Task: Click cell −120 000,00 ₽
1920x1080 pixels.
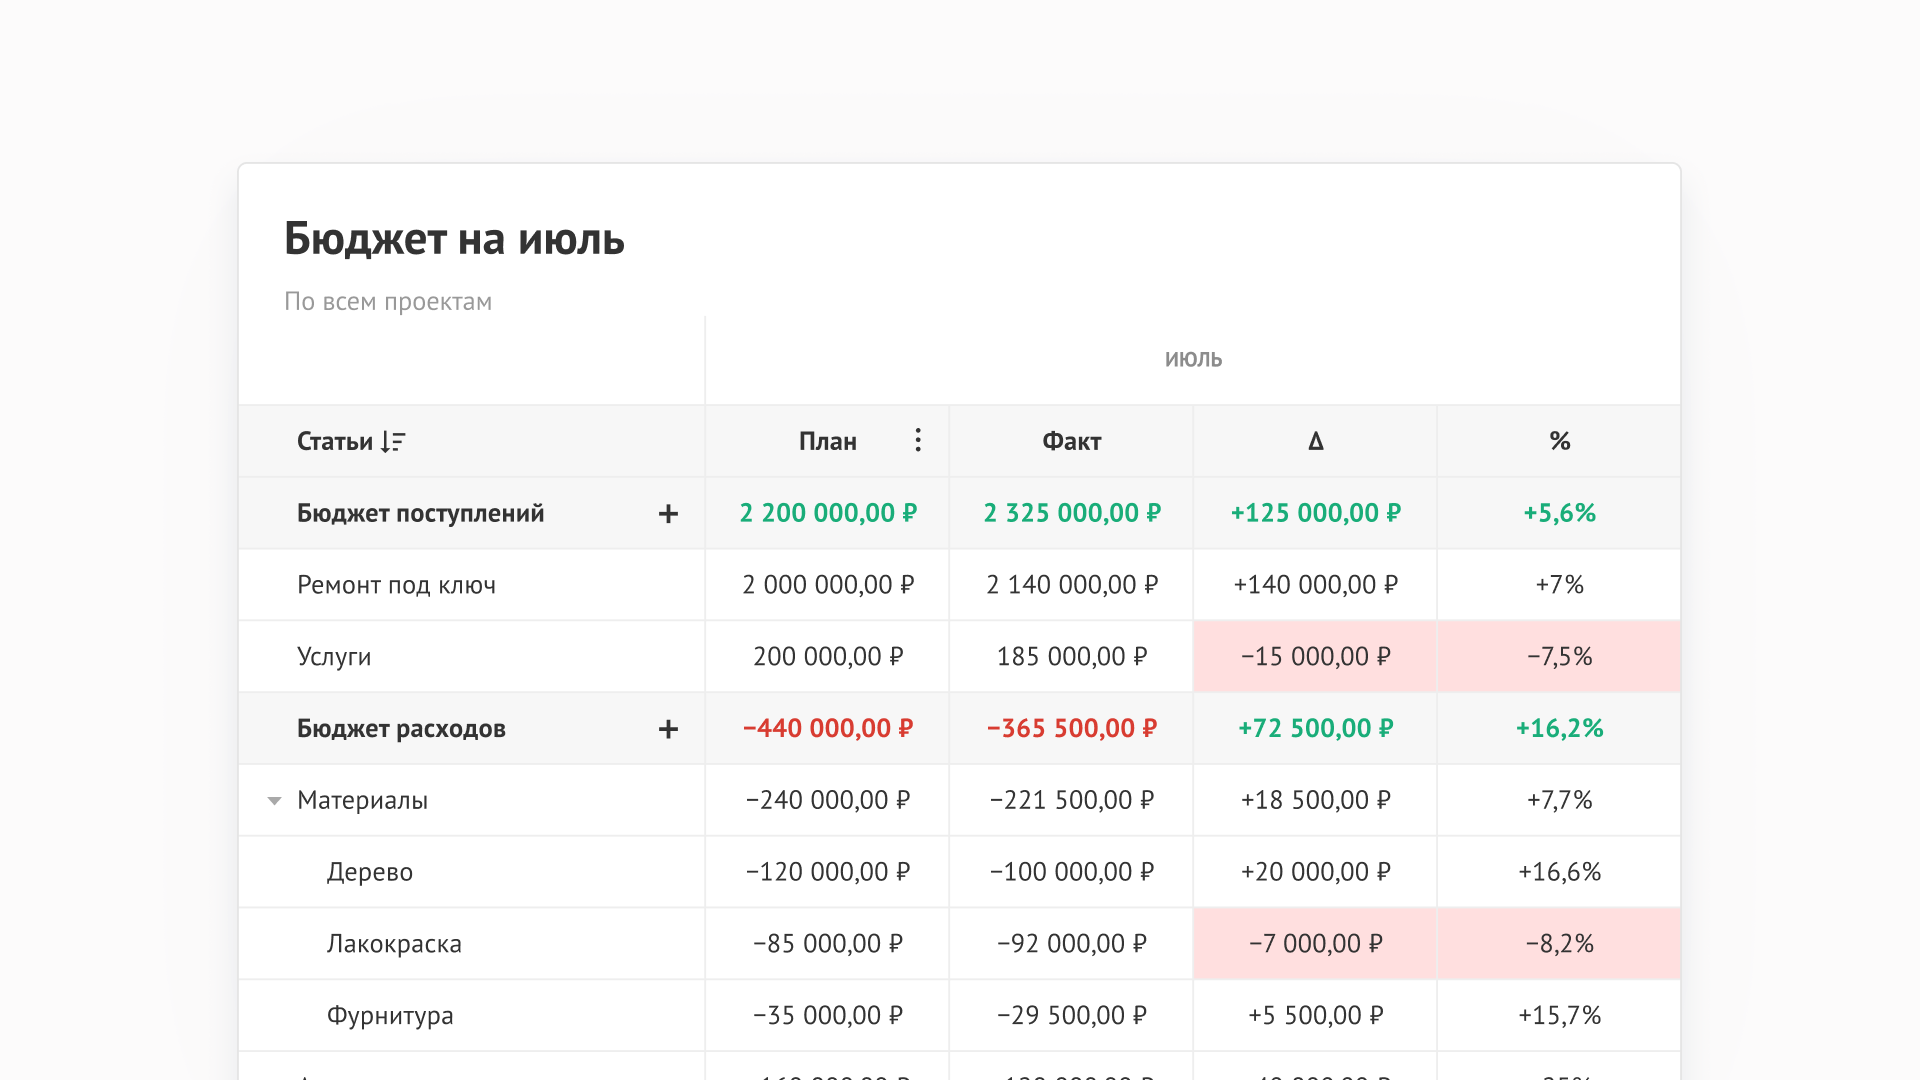Action: (828, 872)
